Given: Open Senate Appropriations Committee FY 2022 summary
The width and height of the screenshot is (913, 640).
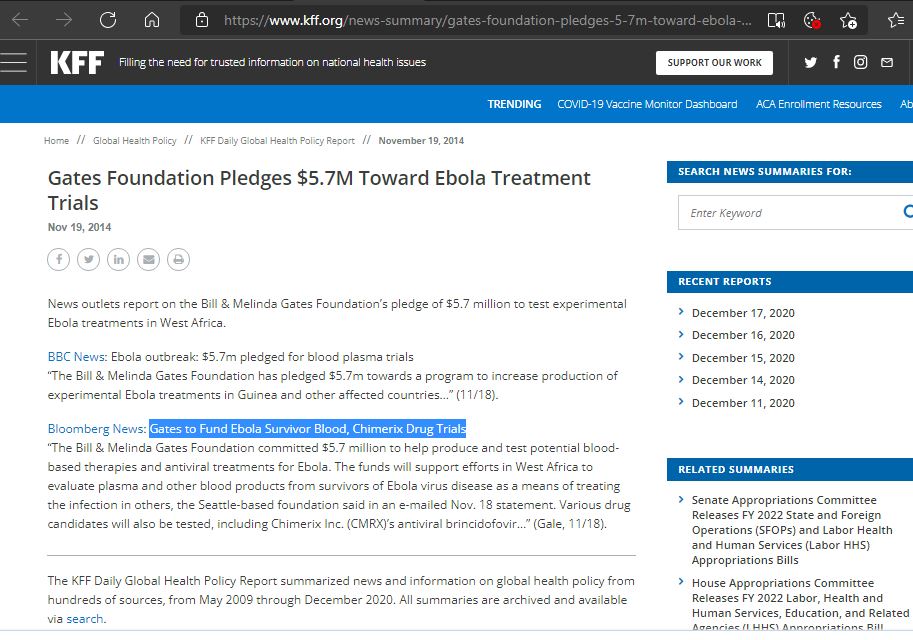Looking at the screenshot, I should click(792, 530).
